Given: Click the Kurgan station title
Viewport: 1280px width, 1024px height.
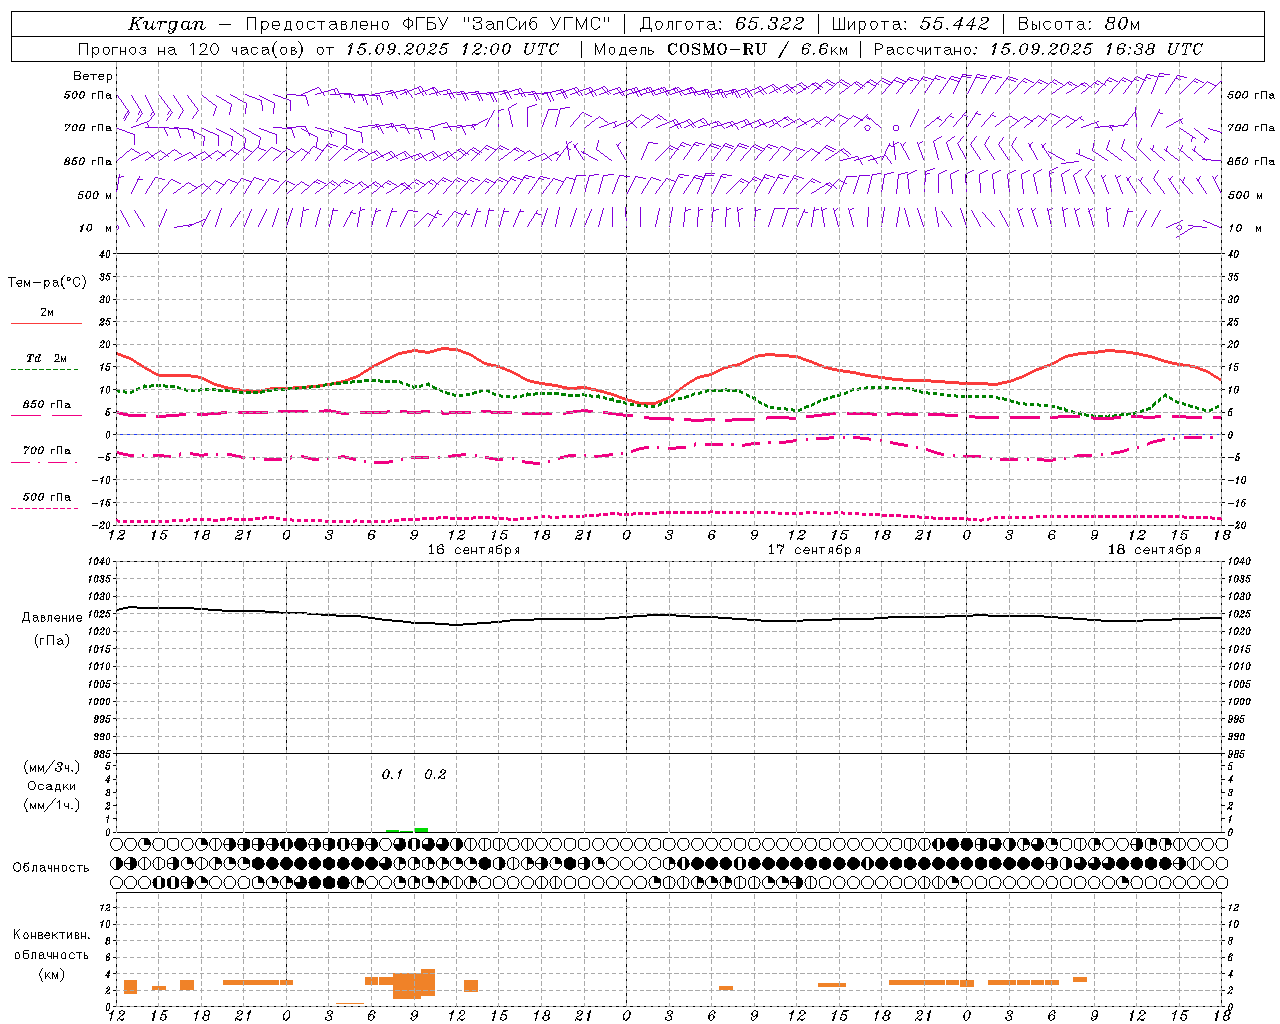Looking at the screenshot, I should pyautogui.click(x=166, y=24).
